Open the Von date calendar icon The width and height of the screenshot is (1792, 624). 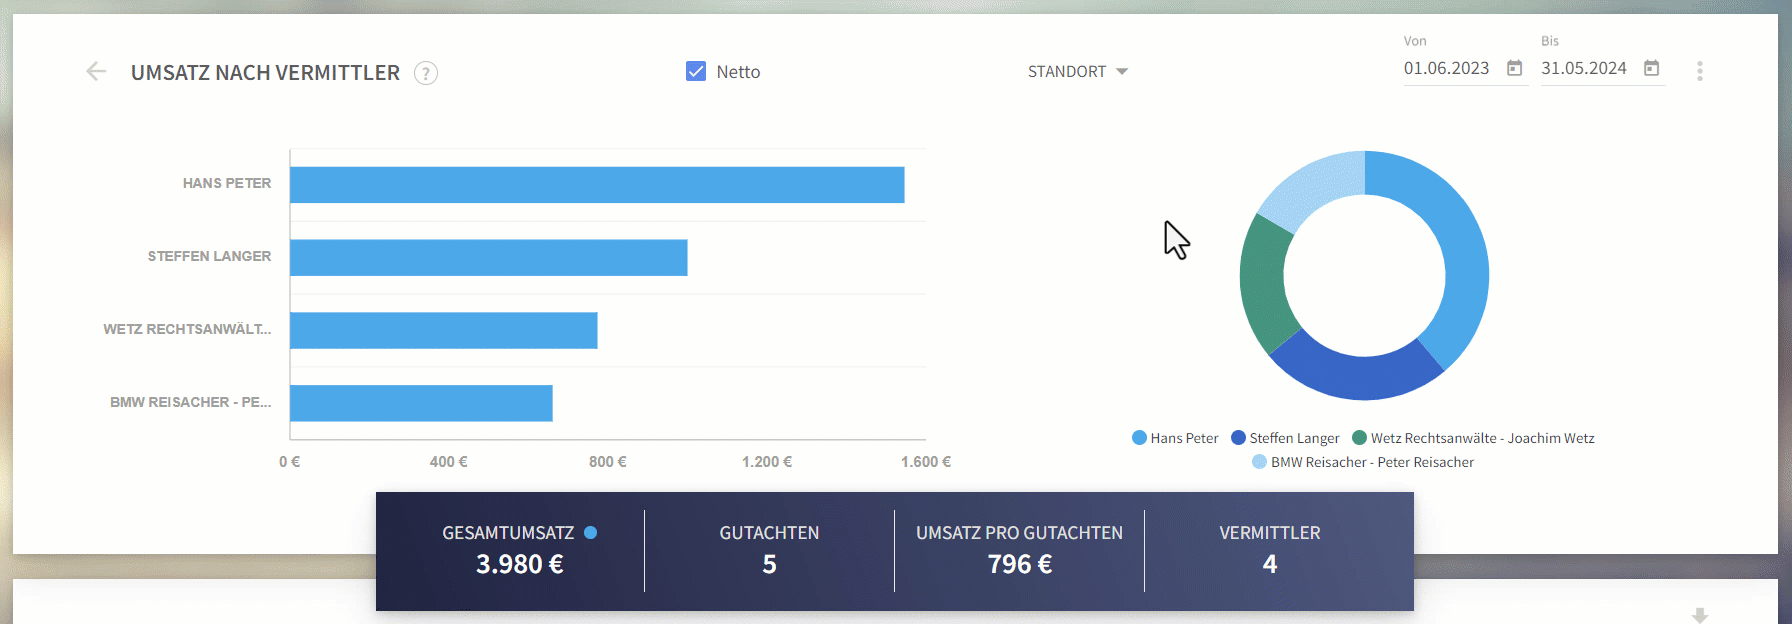(1515, 68)
